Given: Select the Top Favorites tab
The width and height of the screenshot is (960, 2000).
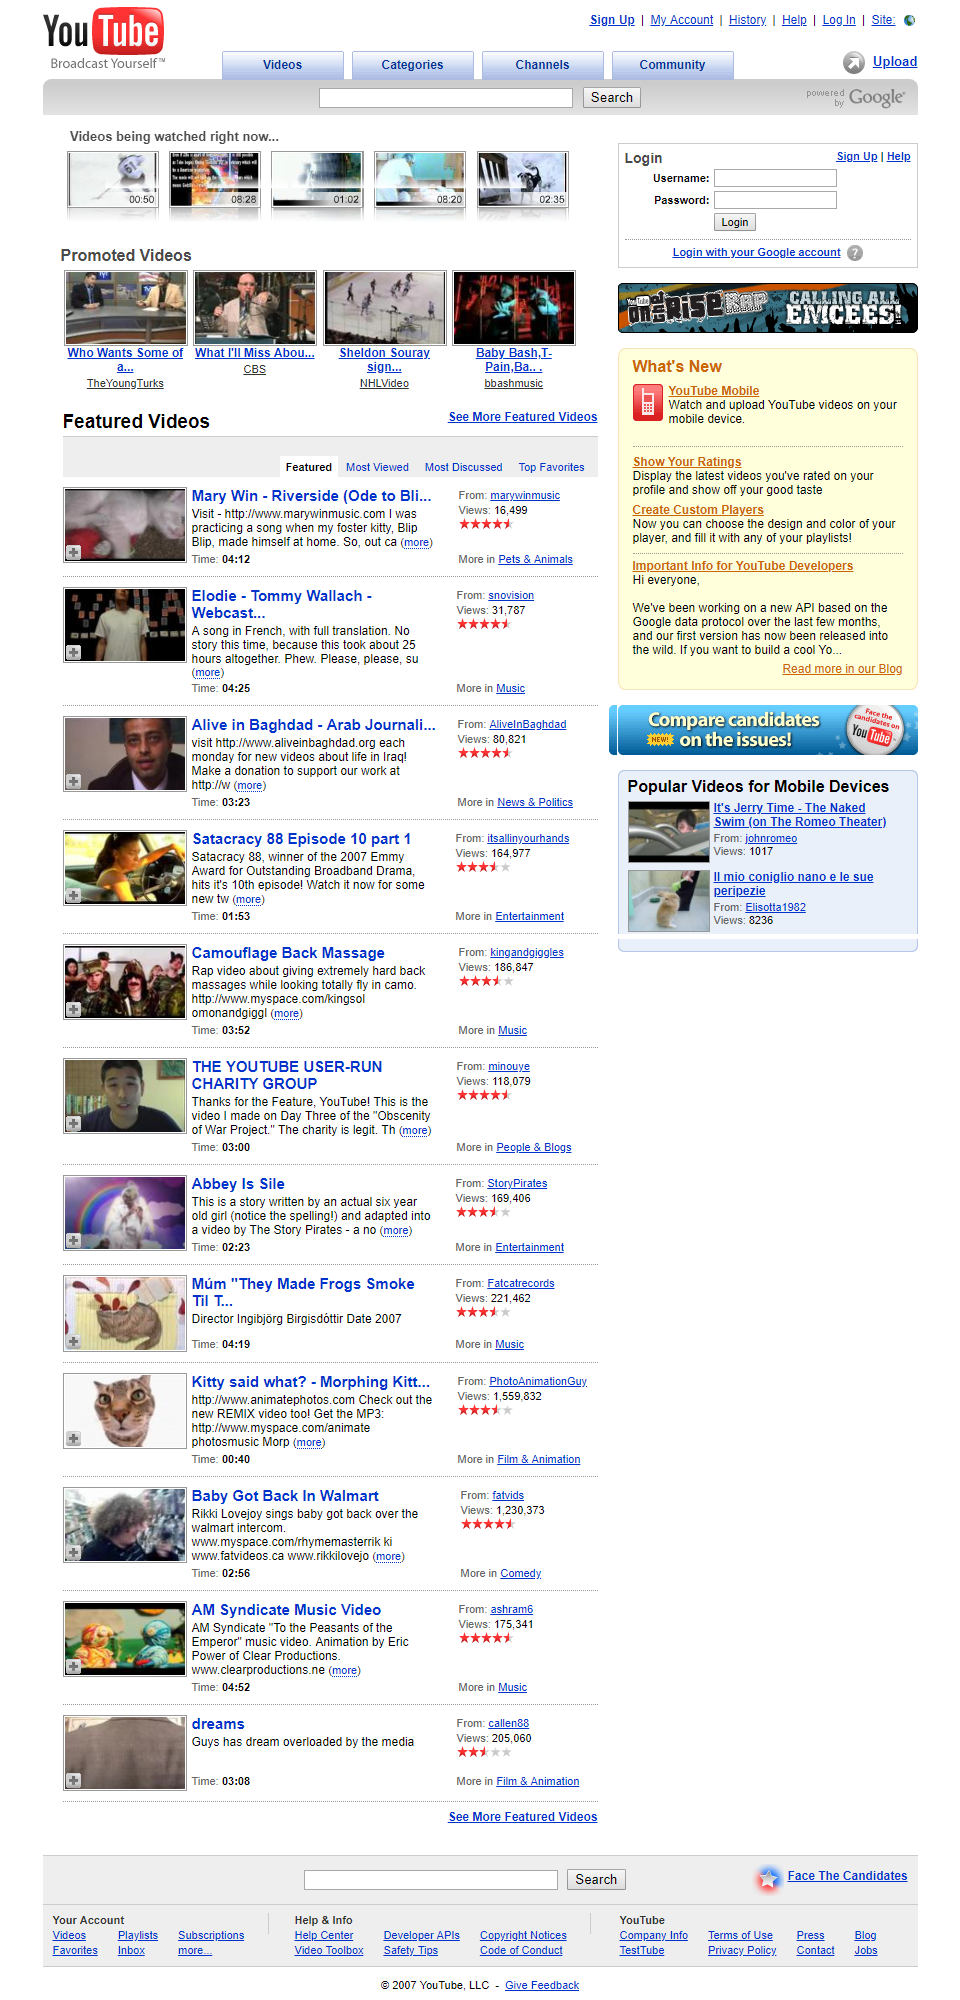Looking at the screenshot, I should coord(551,467).
